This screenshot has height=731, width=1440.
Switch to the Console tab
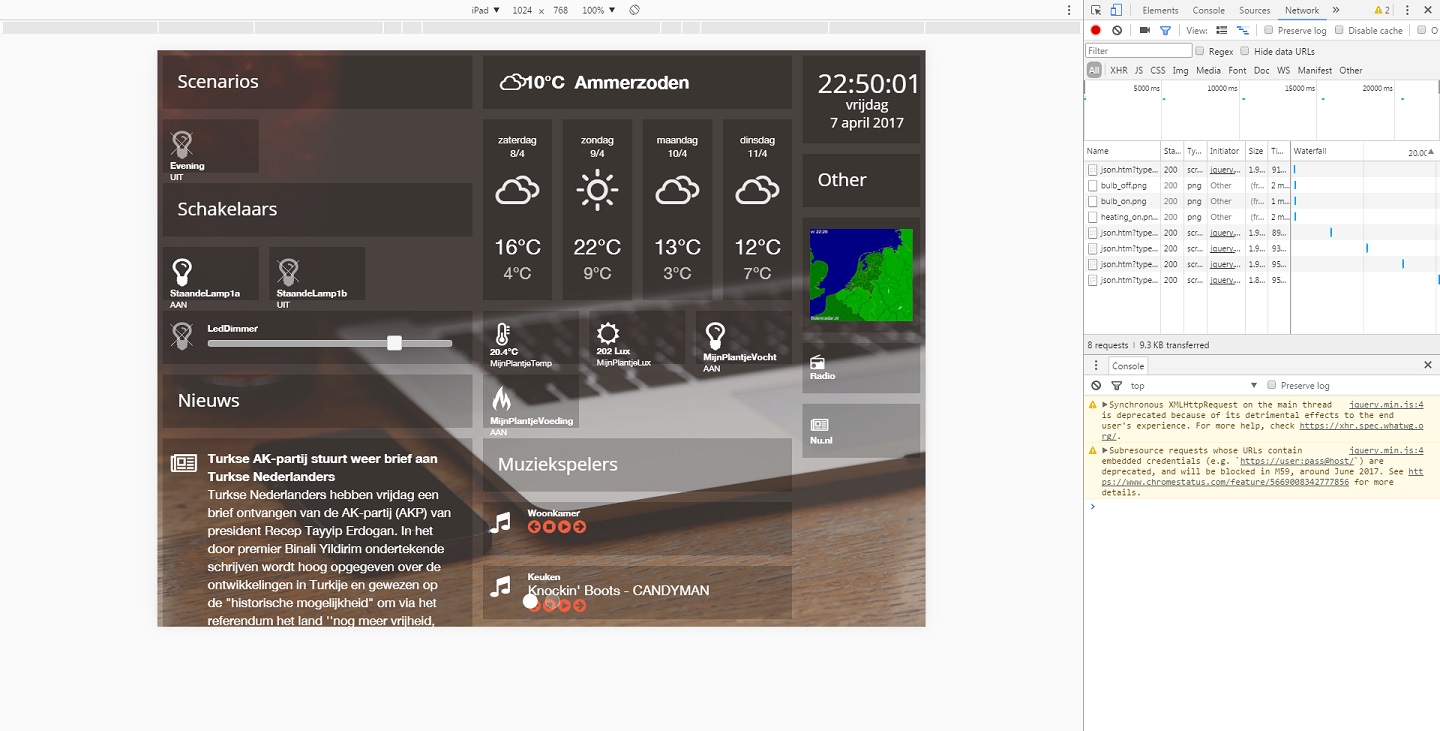point(1208,10)
